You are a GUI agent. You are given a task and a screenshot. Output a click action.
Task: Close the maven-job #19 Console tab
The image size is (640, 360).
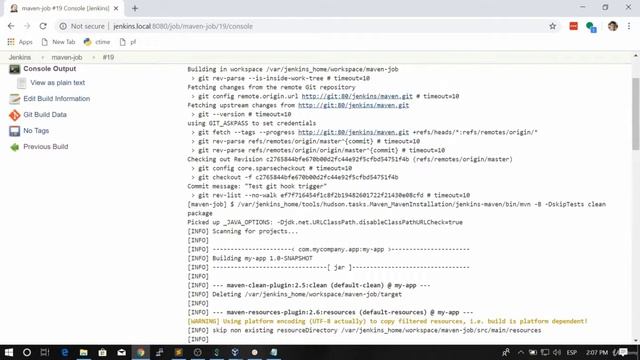(x=116, y=8)
